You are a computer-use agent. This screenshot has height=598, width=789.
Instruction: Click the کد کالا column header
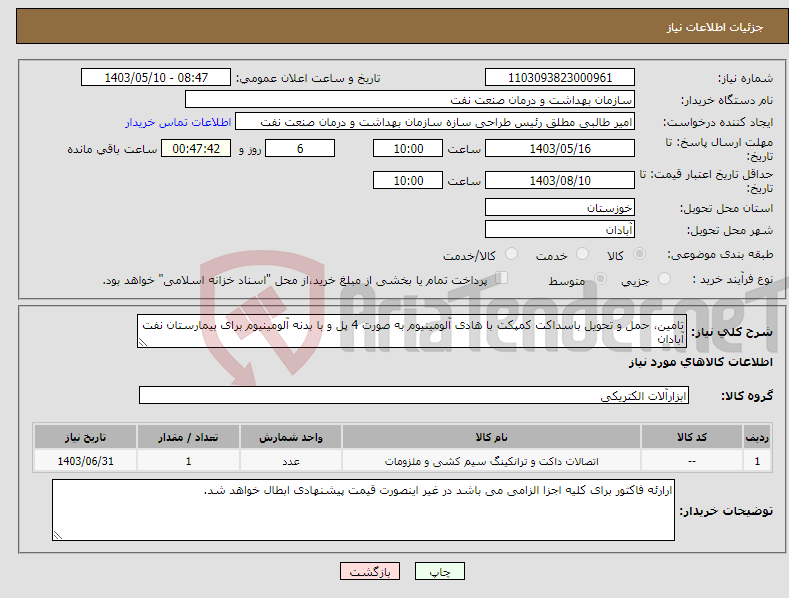point(692,437)
